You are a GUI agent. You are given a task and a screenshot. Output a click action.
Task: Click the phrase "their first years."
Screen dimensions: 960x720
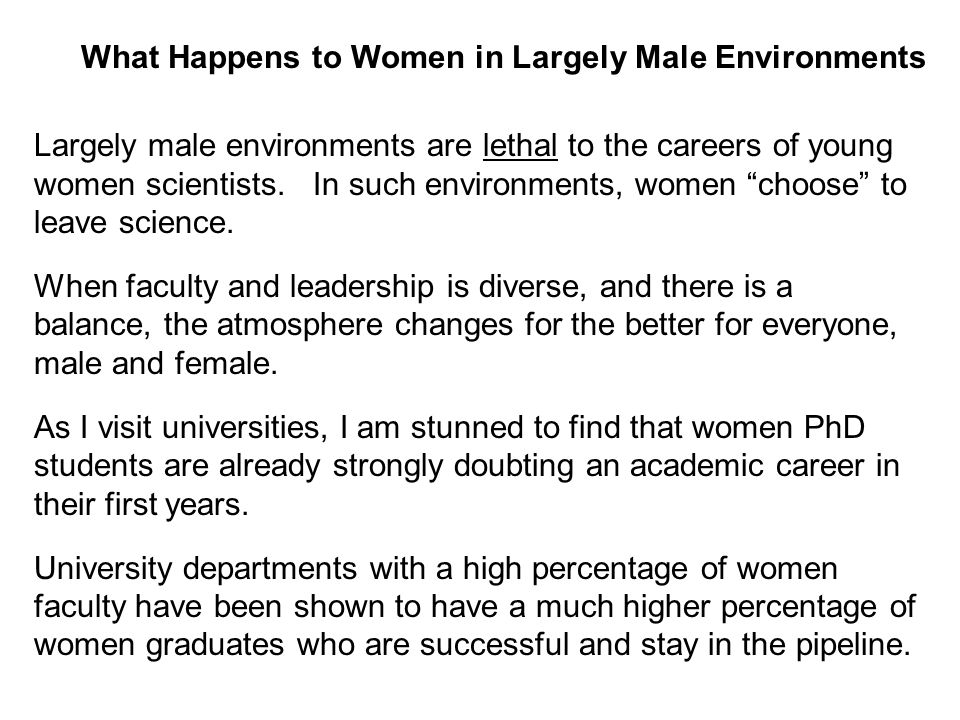141,504
